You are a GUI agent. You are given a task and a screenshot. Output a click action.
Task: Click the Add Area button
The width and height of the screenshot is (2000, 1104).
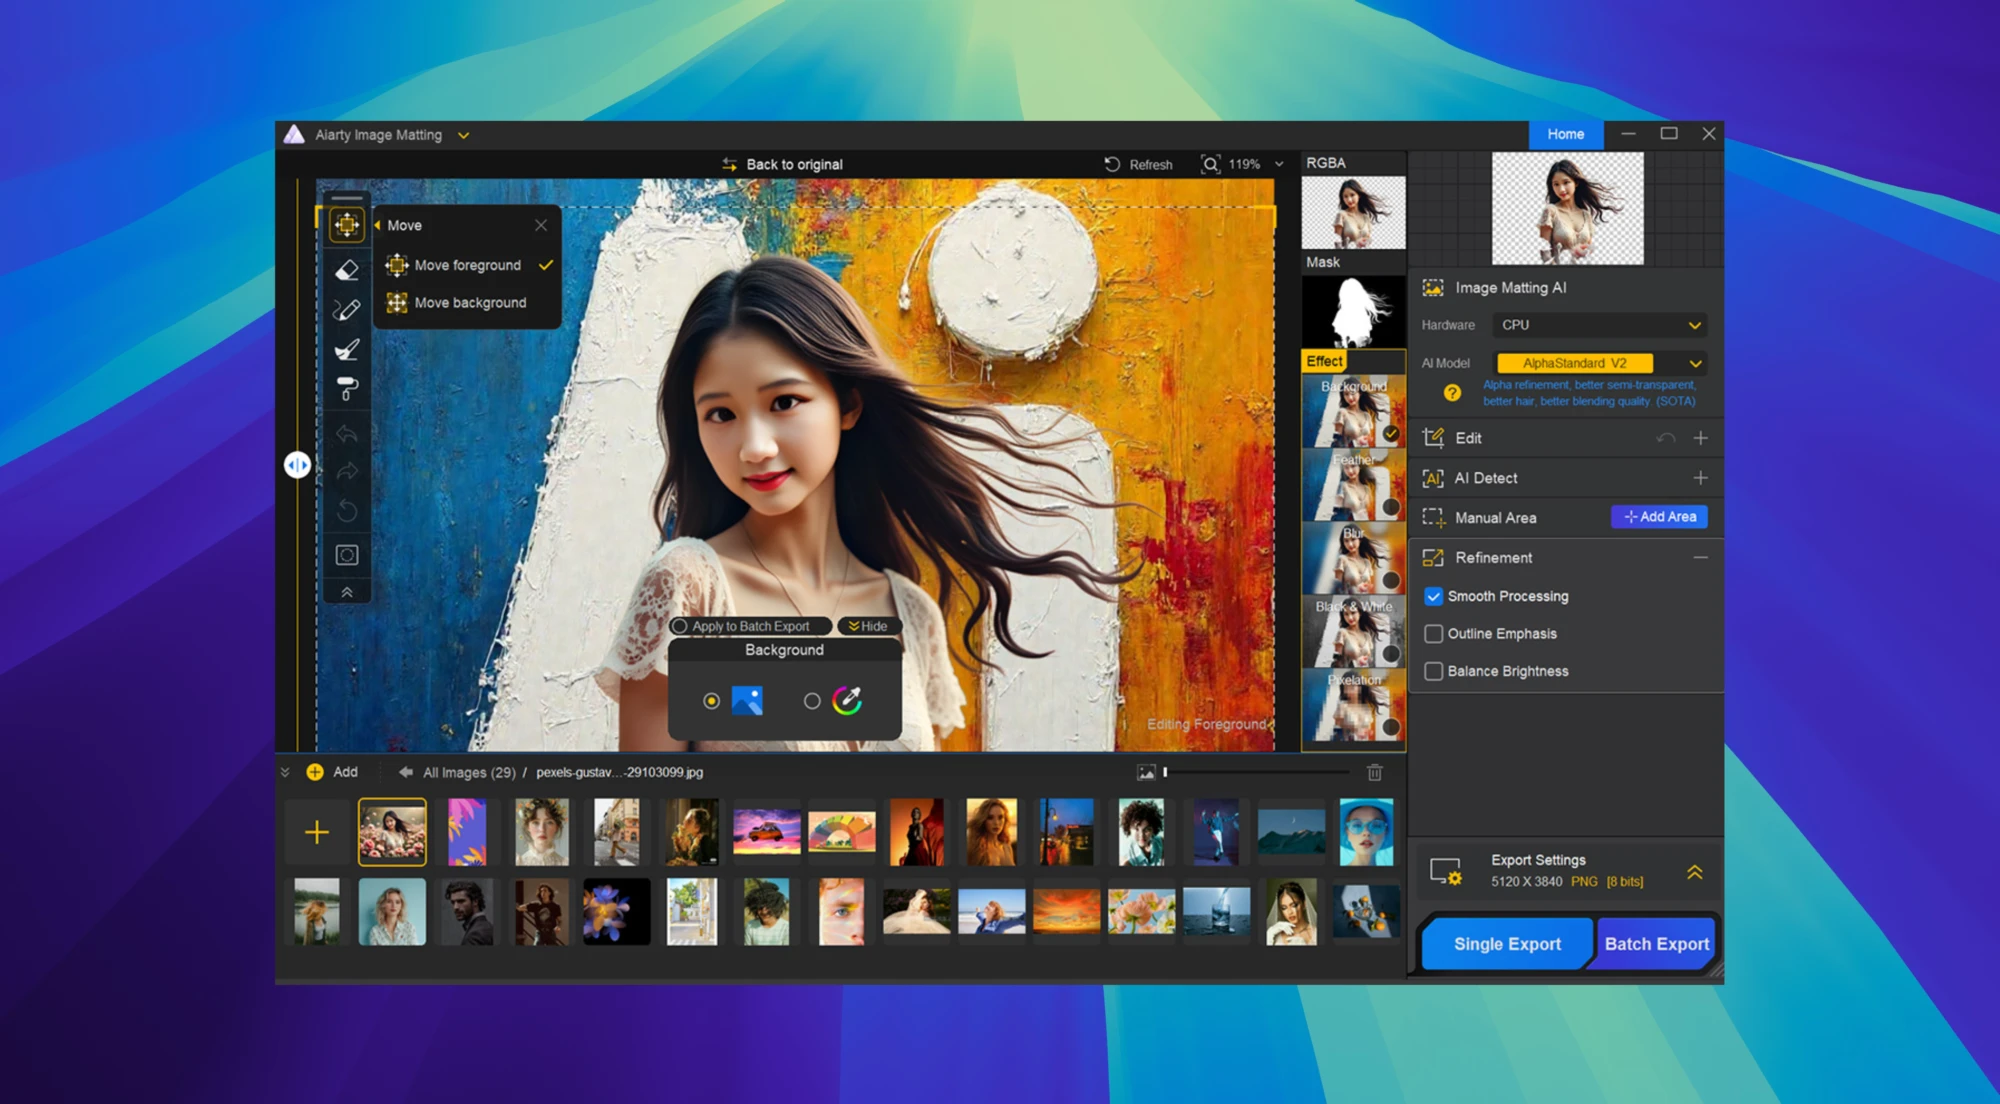pyautogui.click(x=1659, y=517)
